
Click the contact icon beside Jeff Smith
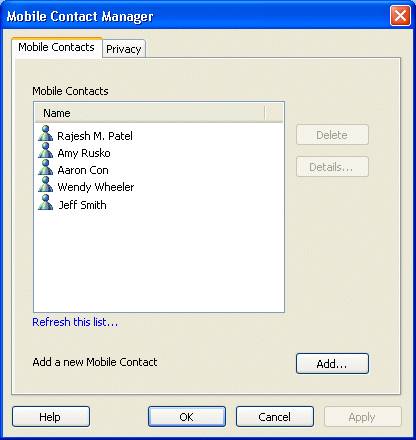45,203
